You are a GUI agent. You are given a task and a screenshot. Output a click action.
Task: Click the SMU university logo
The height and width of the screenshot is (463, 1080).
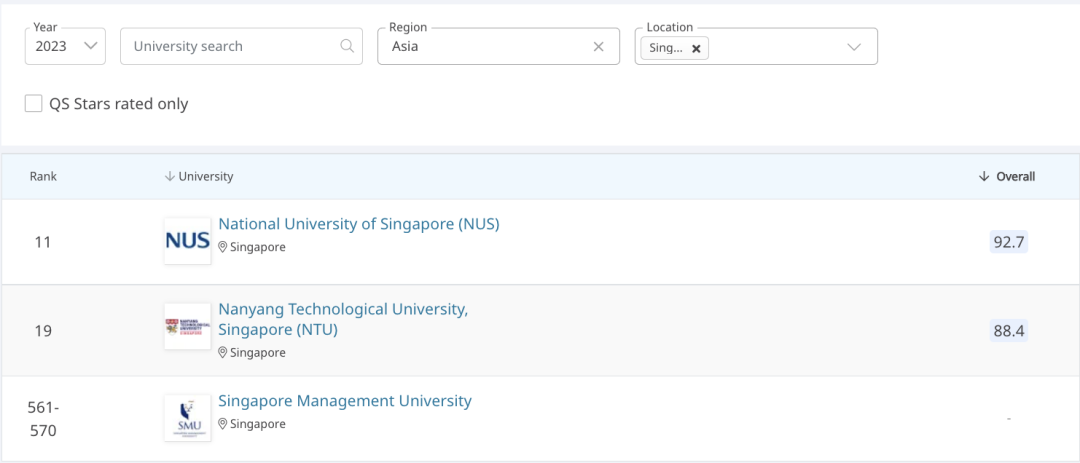187,418
